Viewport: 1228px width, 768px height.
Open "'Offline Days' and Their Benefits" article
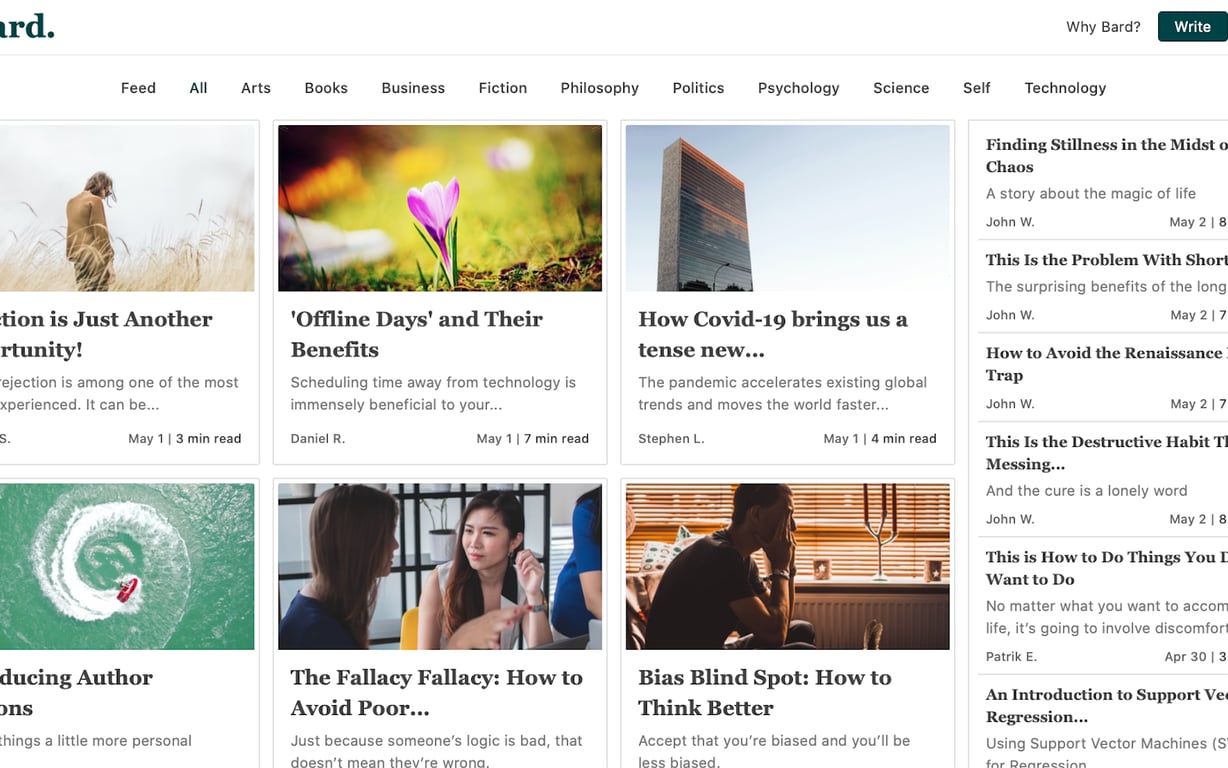[417, 334]
